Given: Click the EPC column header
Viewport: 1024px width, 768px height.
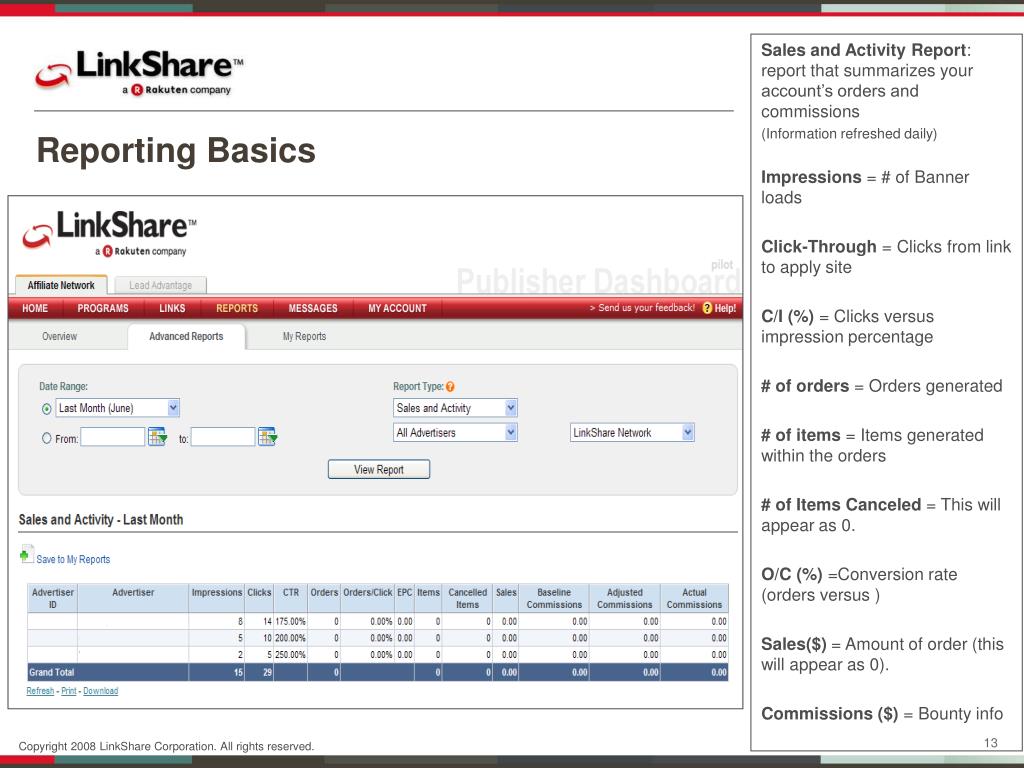Looking at the screenshot, I should [405, 598].
